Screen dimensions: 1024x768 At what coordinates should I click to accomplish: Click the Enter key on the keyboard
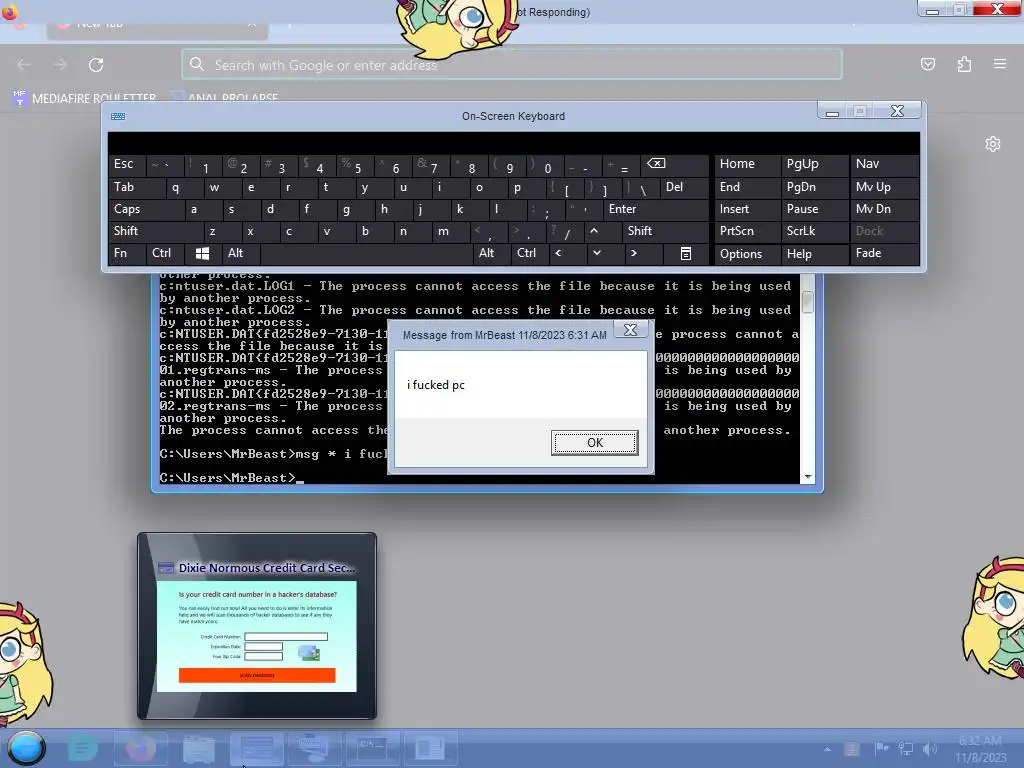click(x=656, y=209)
